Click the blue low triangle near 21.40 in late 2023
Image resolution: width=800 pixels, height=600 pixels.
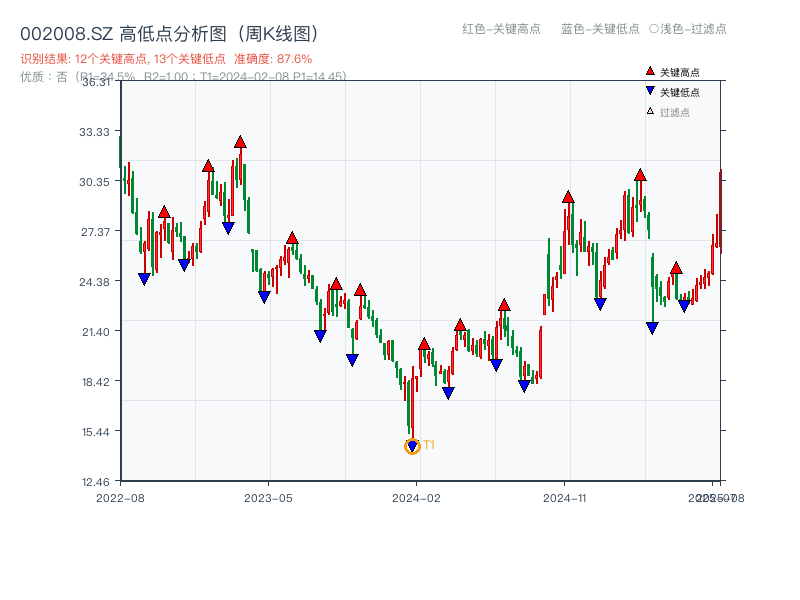320,336
